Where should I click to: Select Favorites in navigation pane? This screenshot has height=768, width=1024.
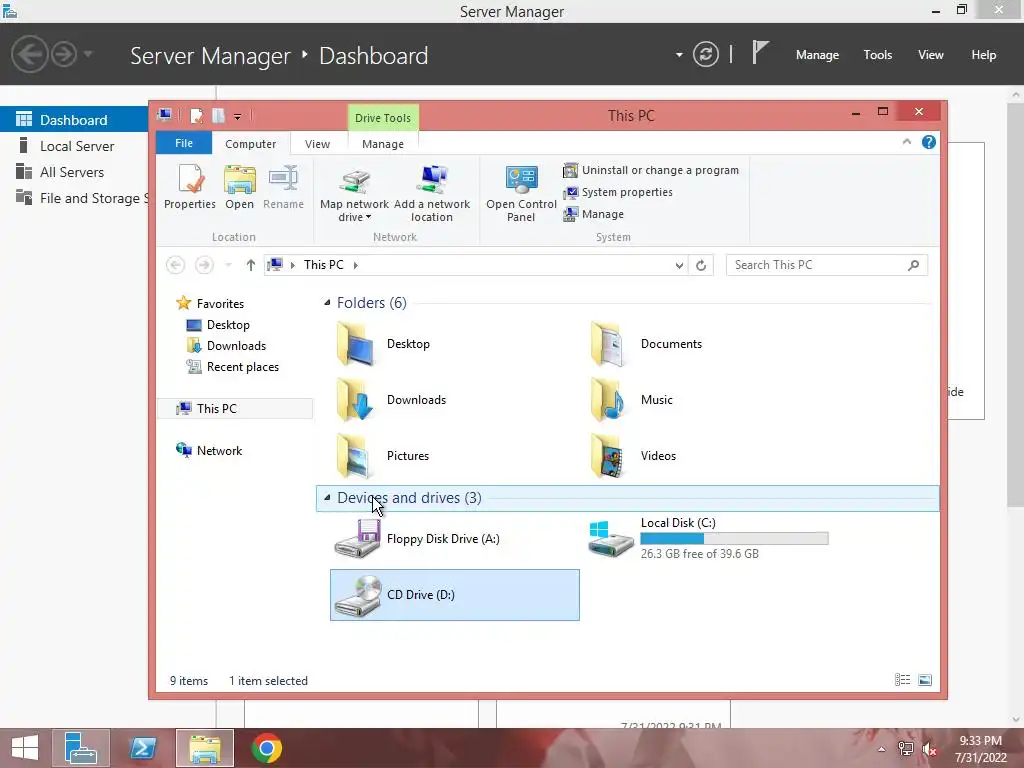tap(220, 304)
